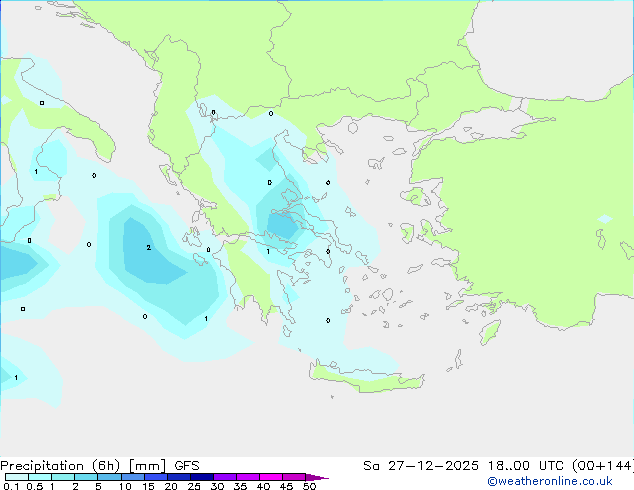
Task: Click the '2' precipitation value on the map
Action: [x=148, y=247]
